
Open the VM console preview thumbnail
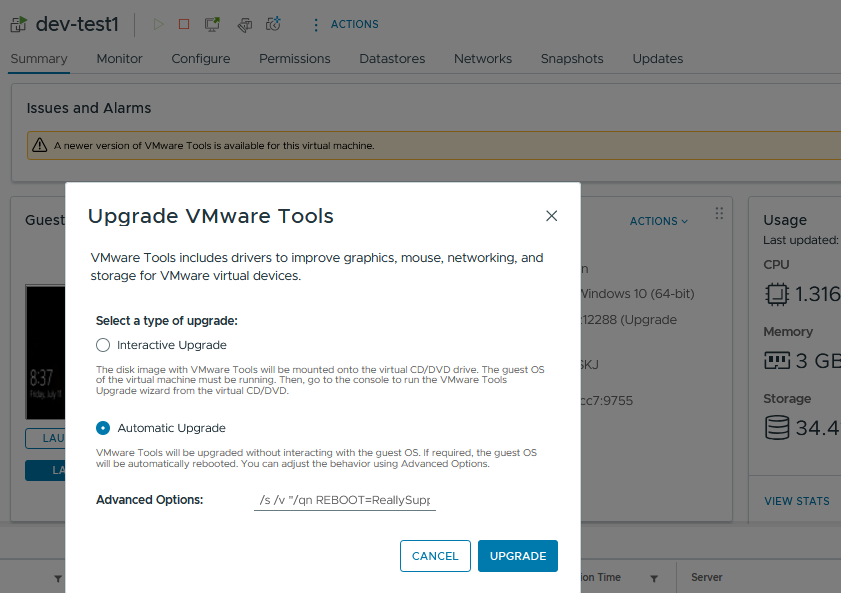tap(46, 352)
